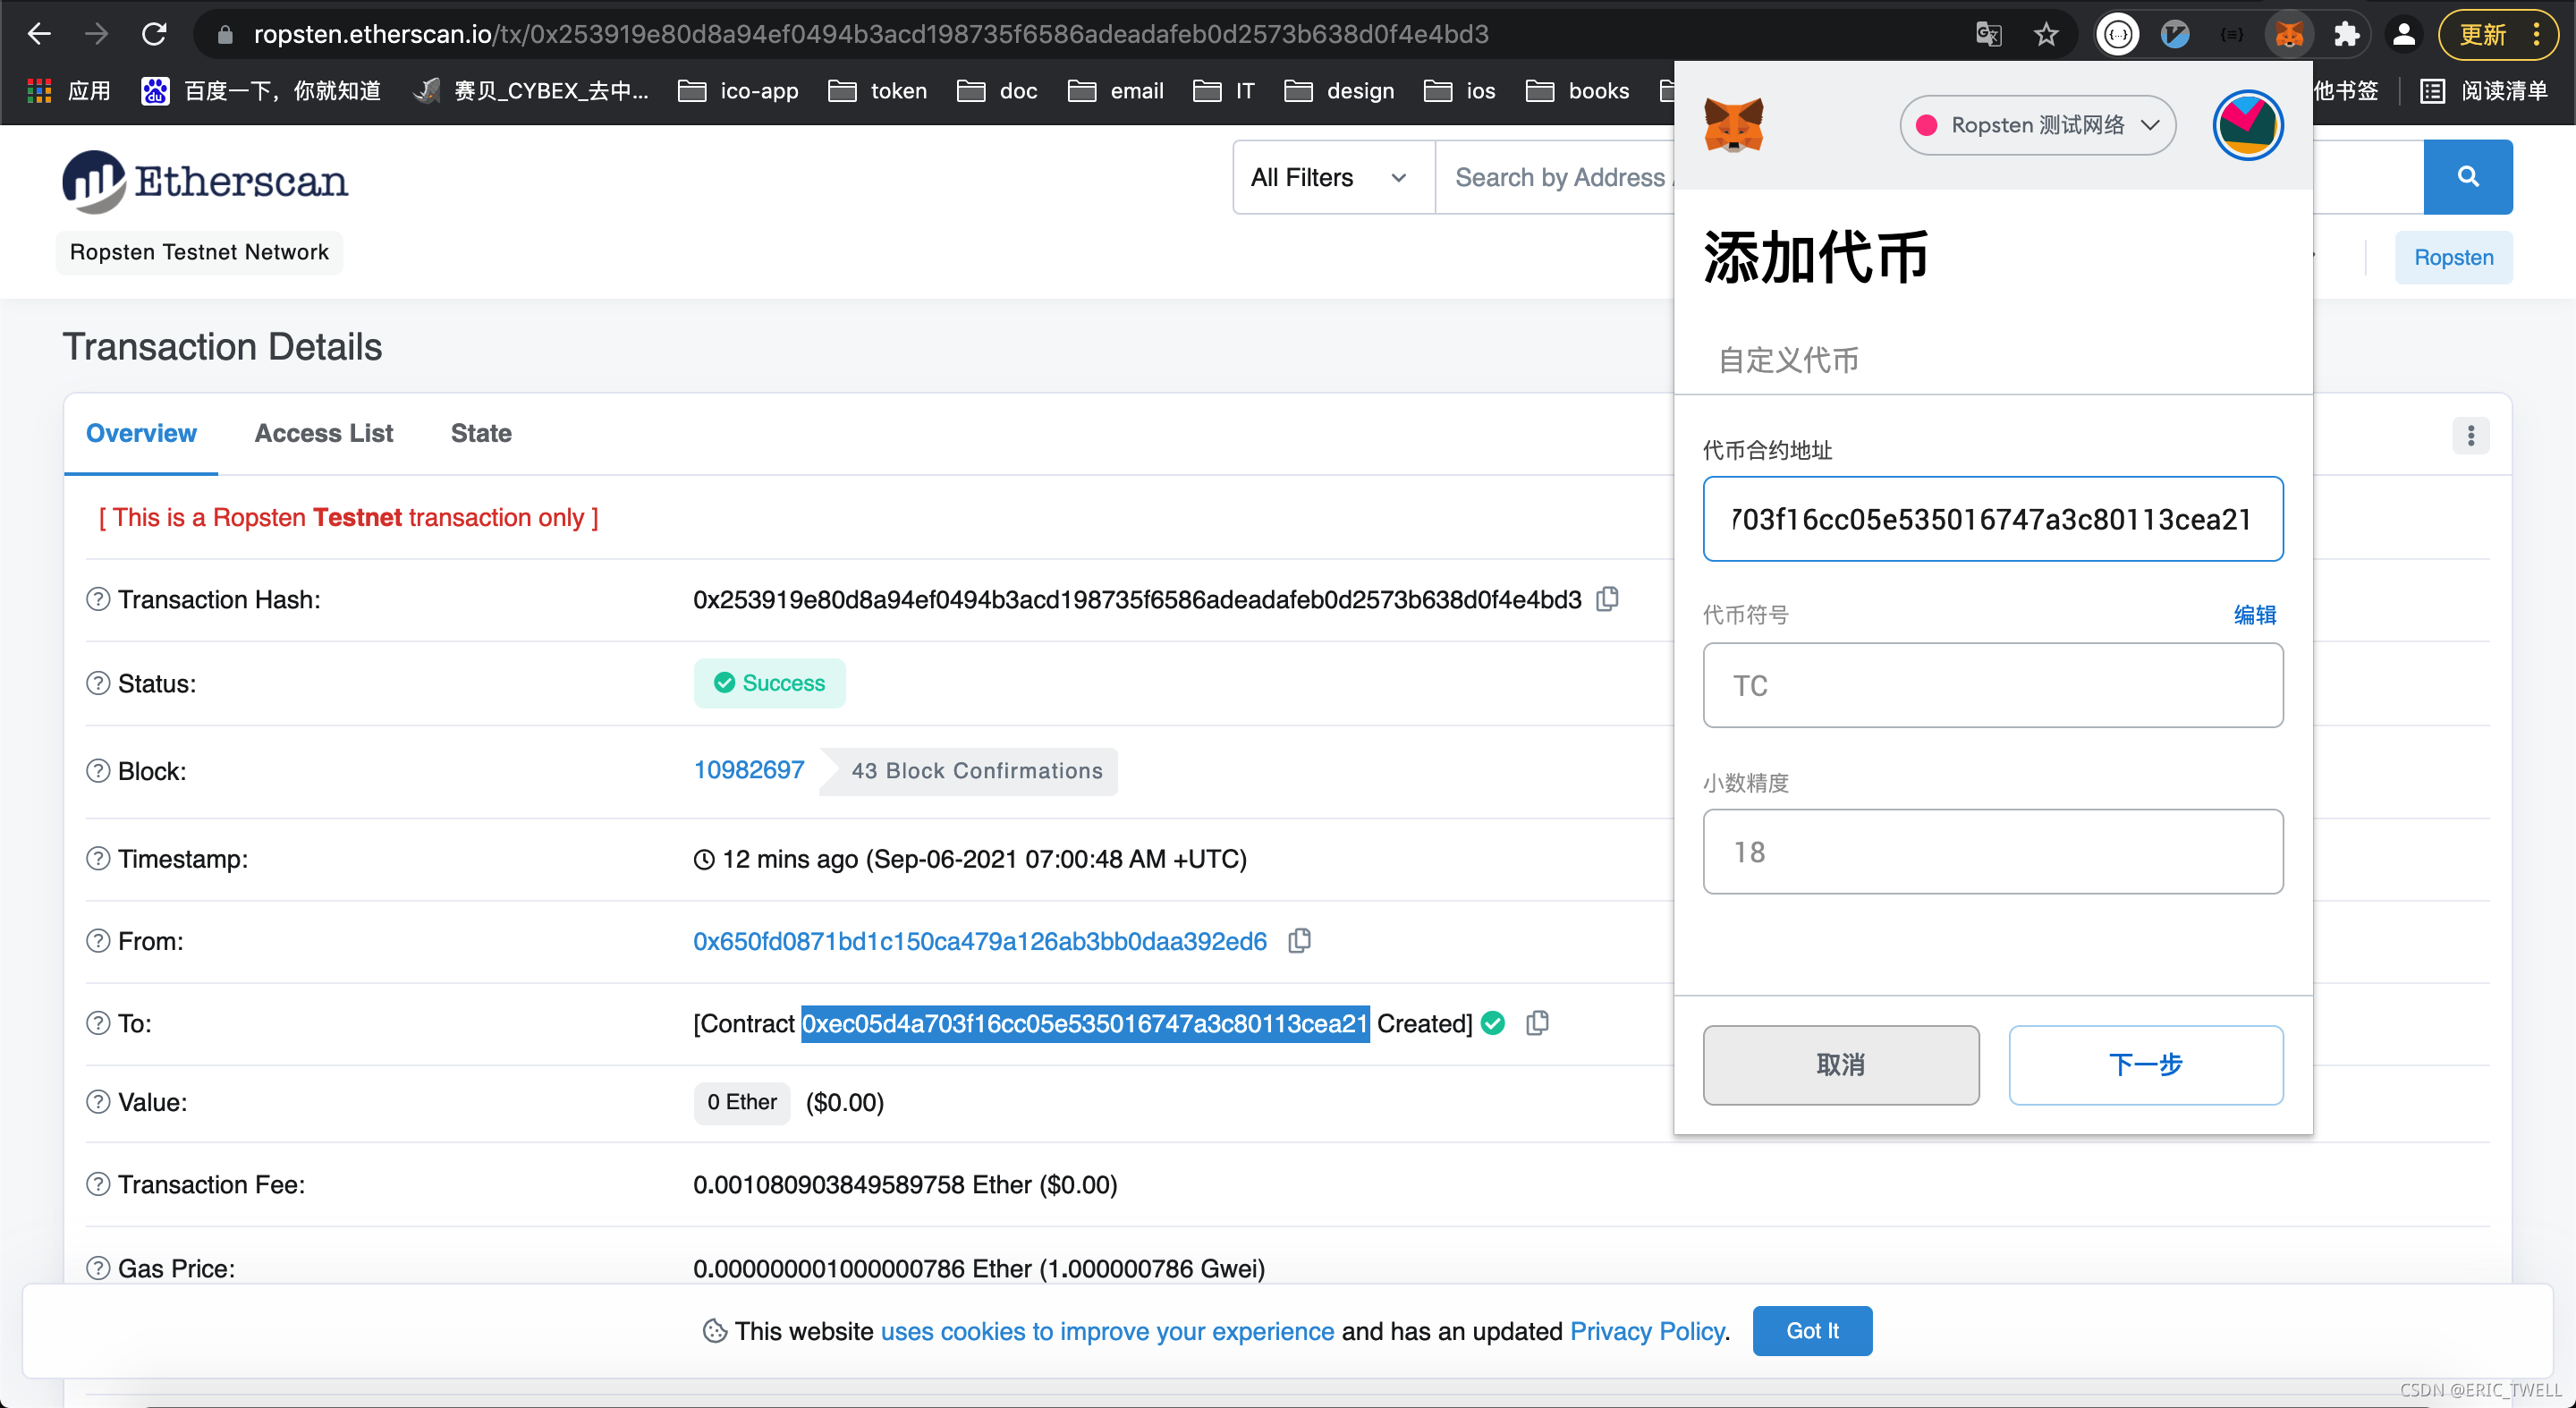Open the 赛贝_CYBEX bookmark
Screen dimensions: 2576x1408
(531, 91)
